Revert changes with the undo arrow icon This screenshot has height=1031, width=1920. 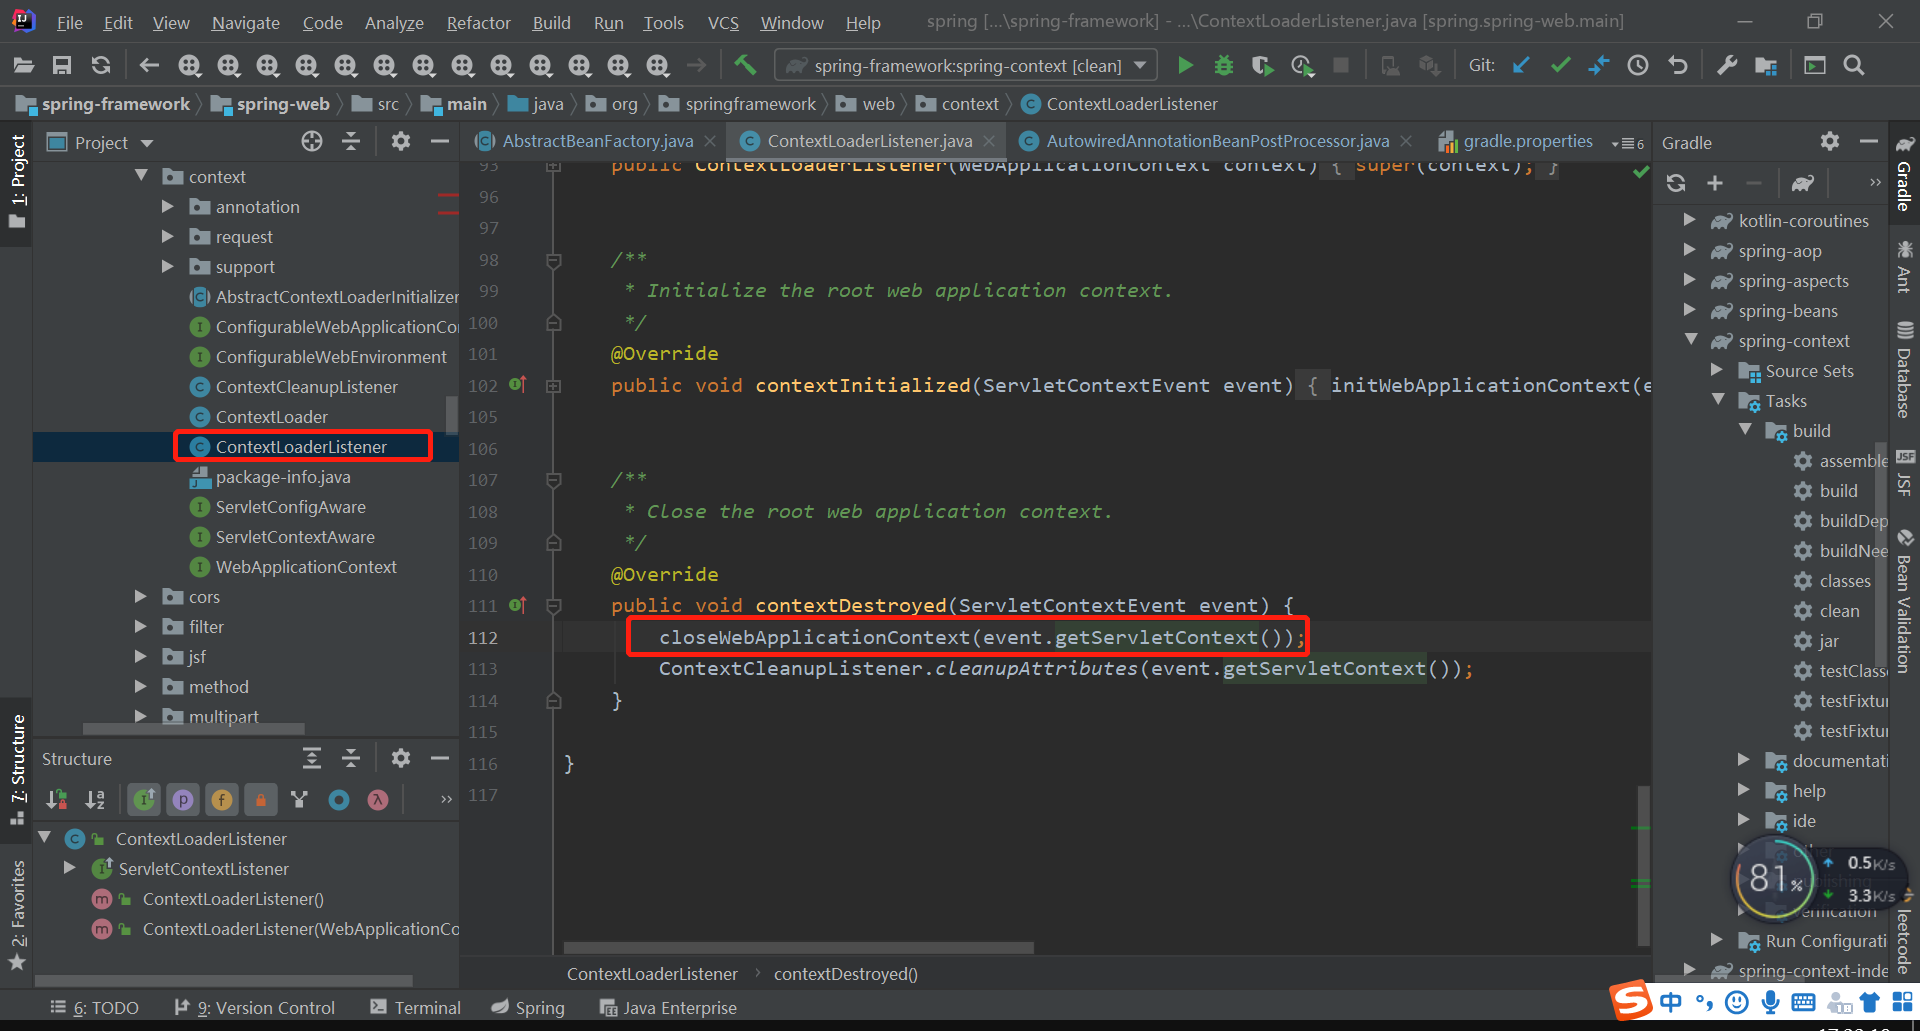click(1678, 65)
